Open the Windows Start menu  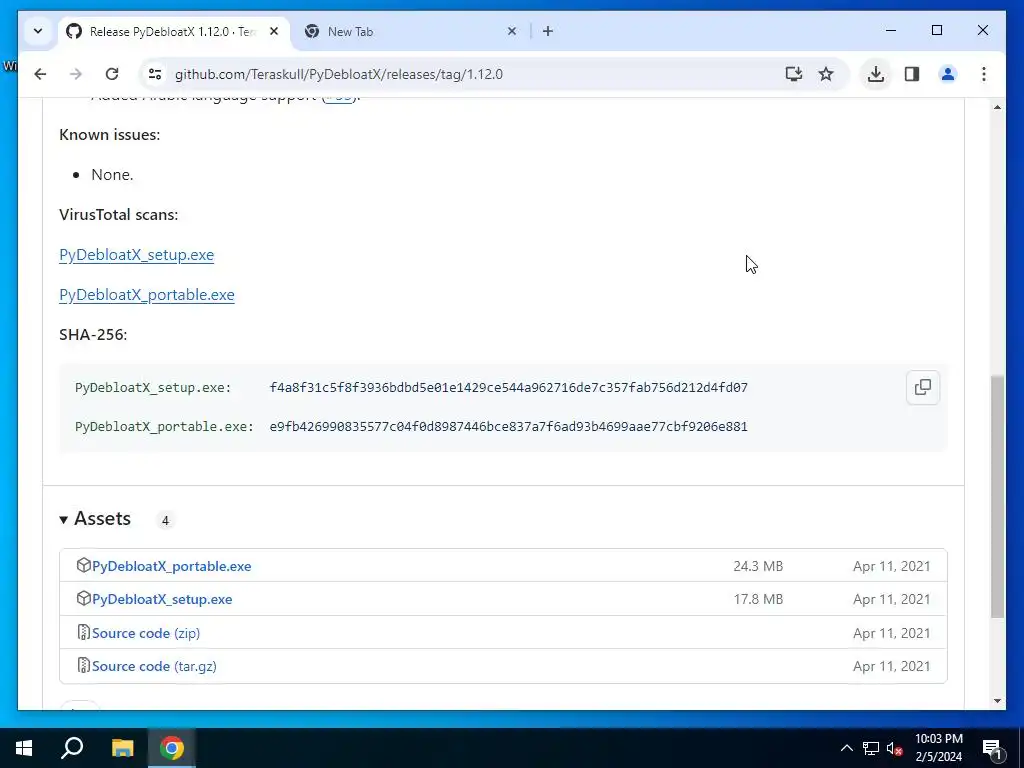(24, 748)
